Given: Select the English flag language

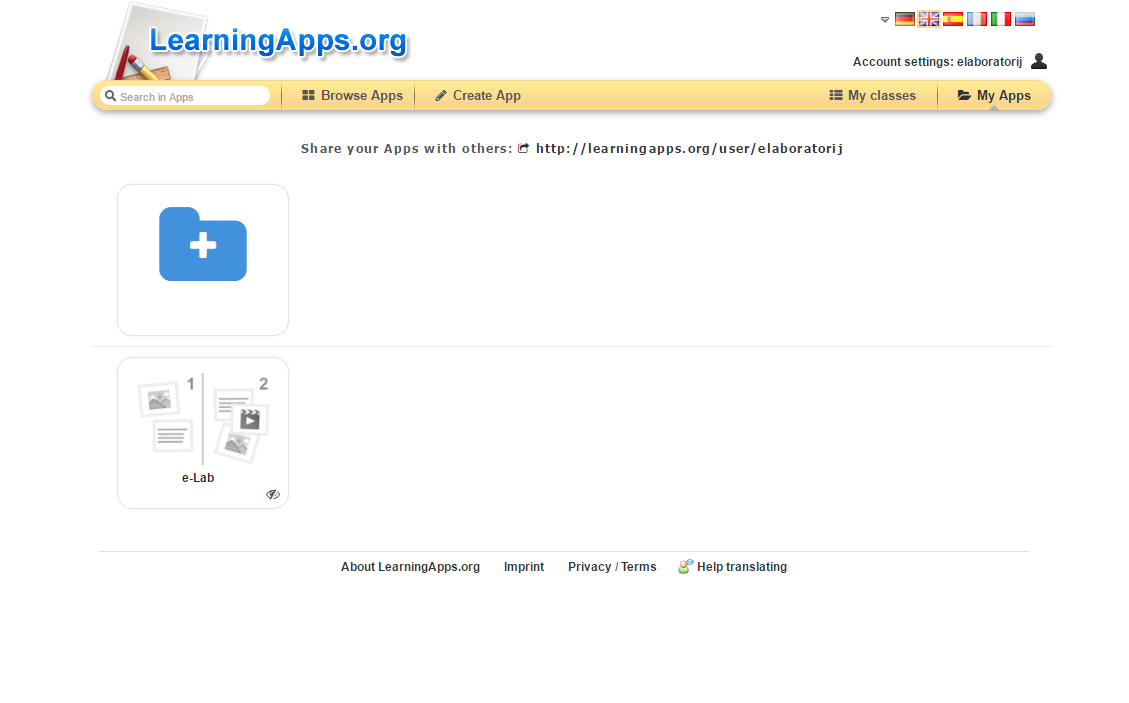Looking at the screenshot, I should tap(929, 19).
